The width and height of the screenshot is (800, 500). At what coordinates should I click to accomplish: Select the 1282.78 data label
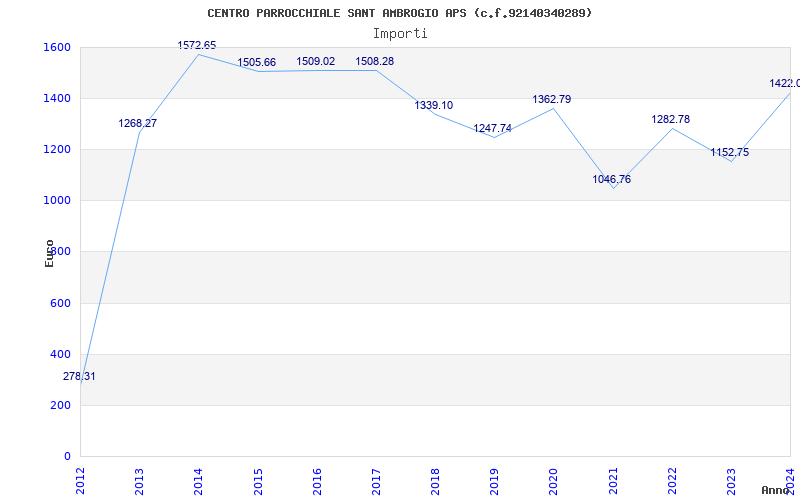[x=671, y=119]
